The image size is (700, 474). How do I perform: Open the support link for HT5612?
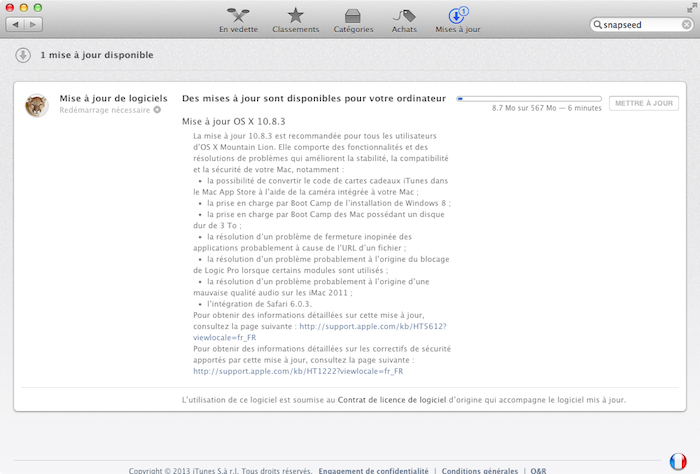coord(372,327)
